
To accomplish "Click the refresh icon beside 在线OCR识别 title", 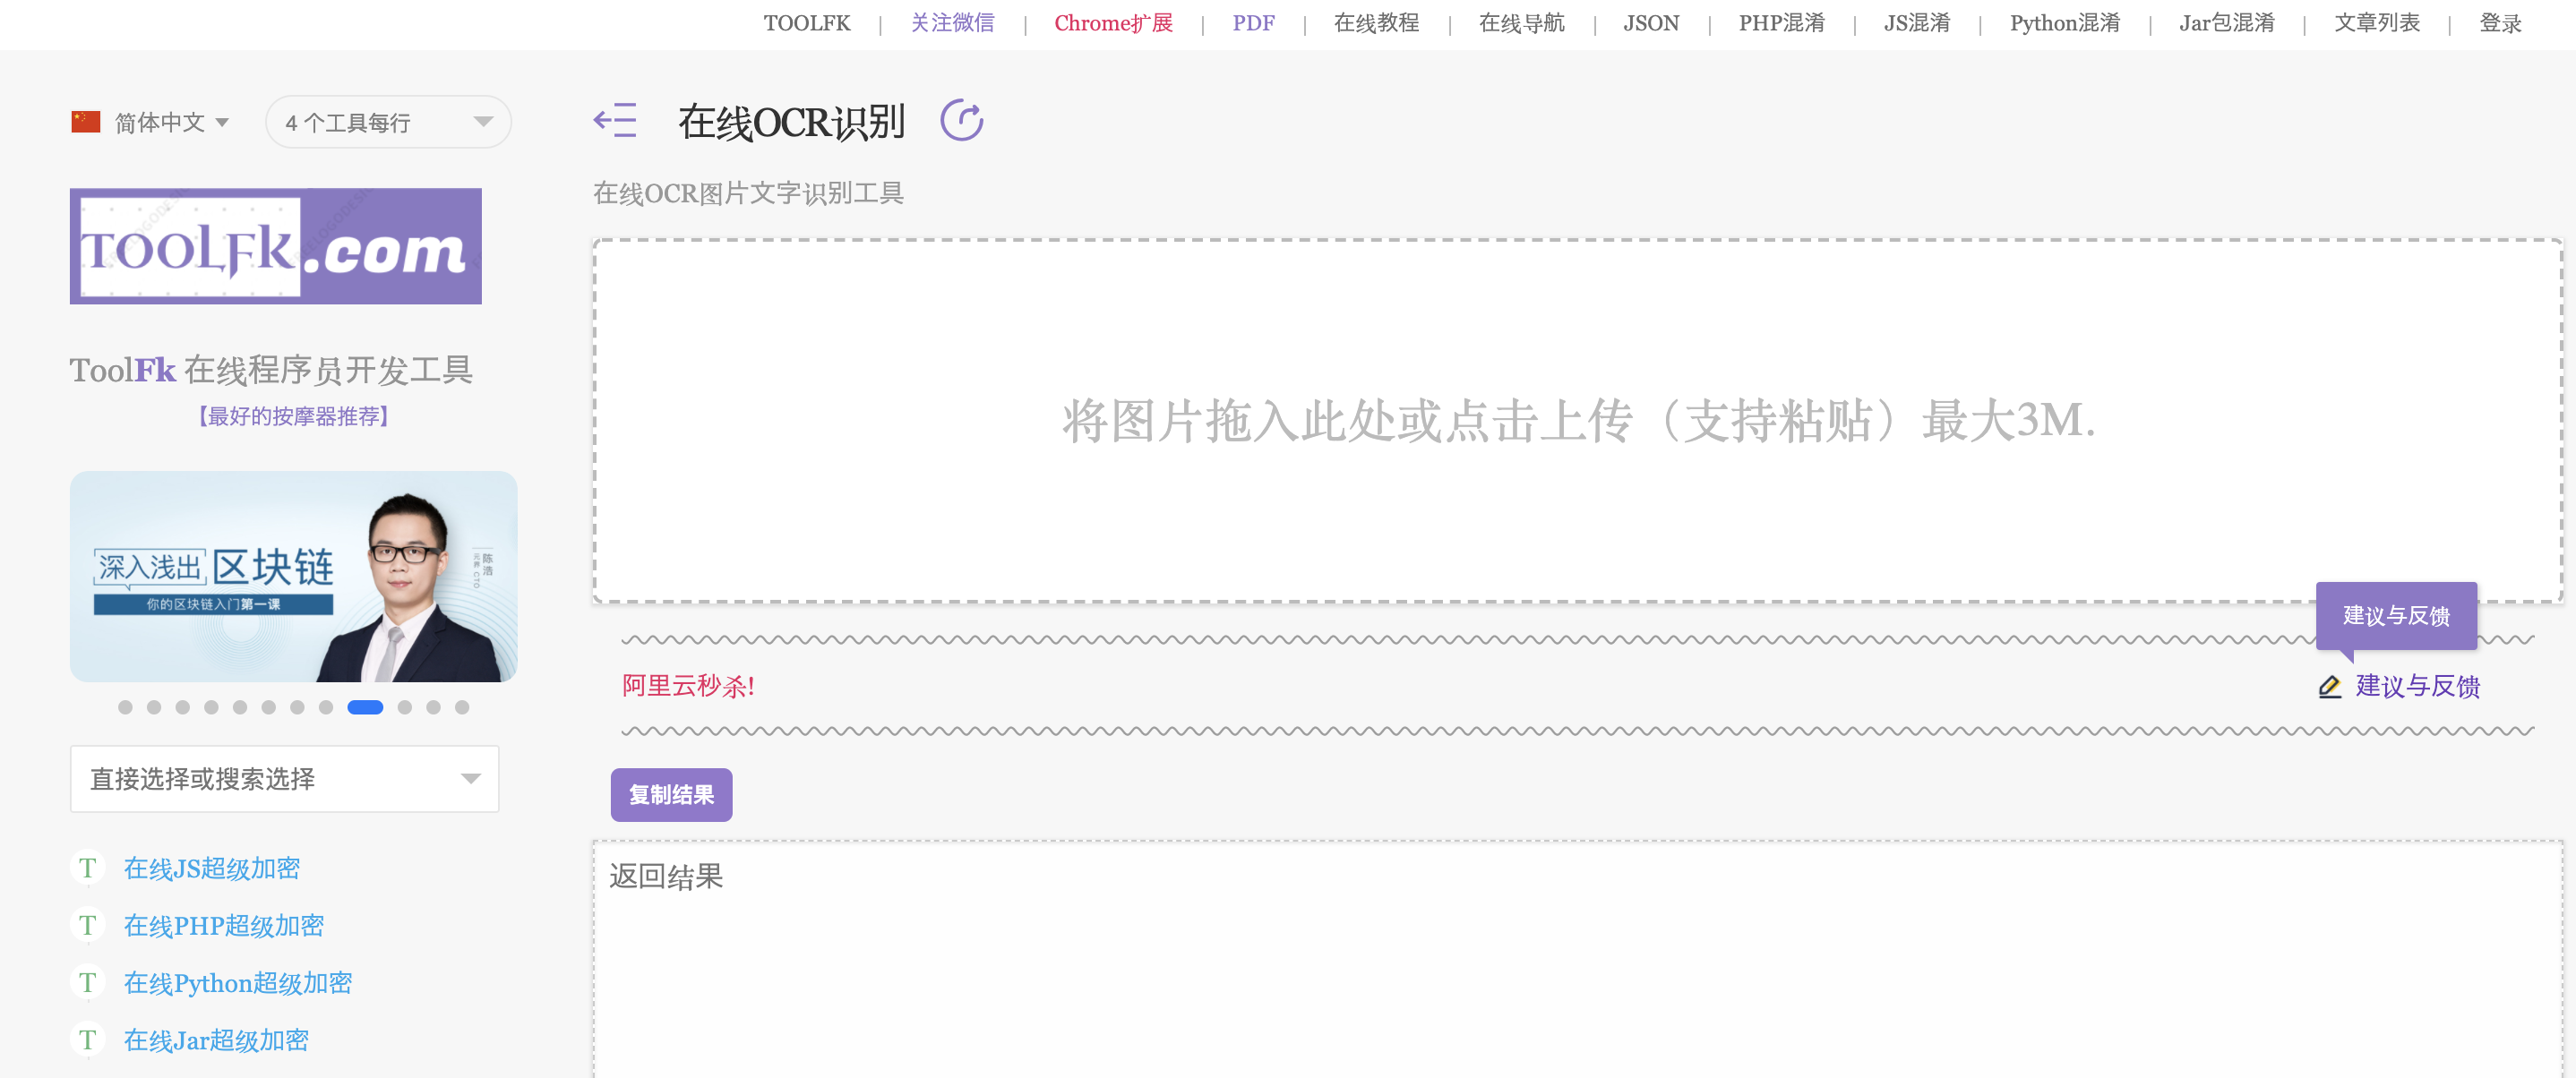I will point(962,119).
